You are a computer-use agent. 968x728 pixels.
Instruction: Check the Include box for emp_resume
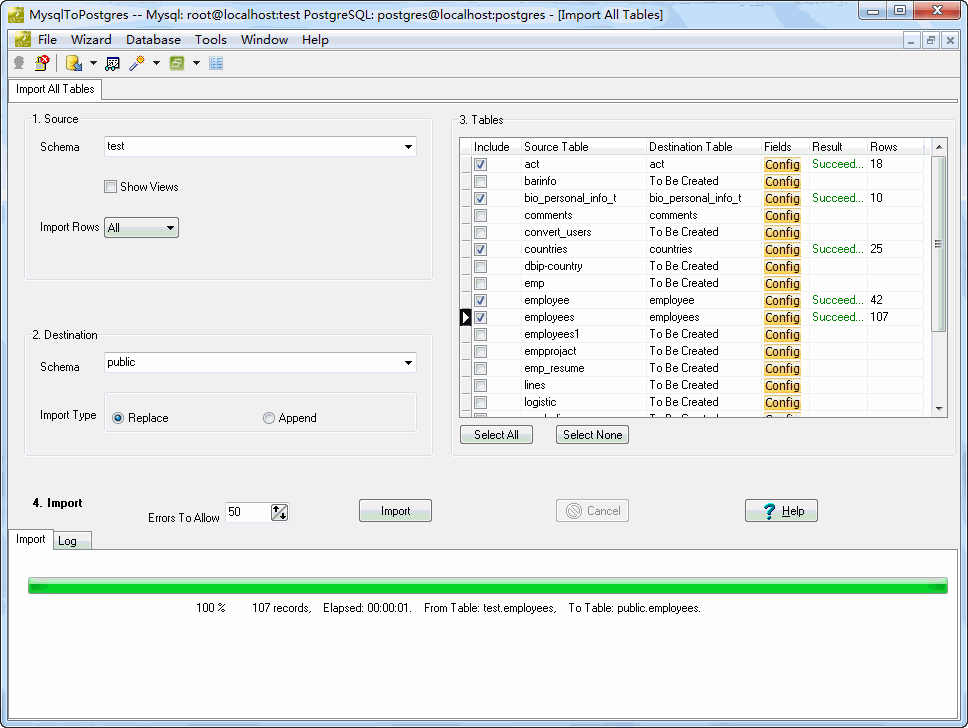click(480, 368)
